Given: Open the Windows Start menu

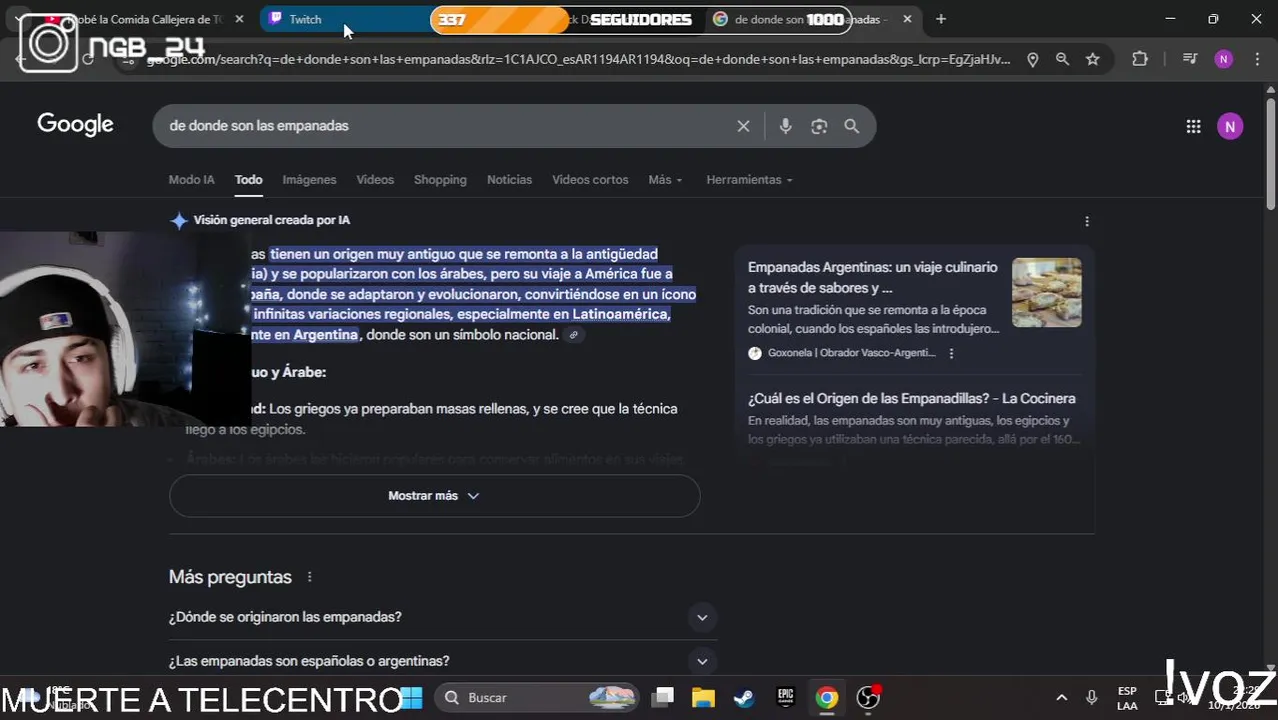Looking at the screenshot, I should tap(411, 697).
